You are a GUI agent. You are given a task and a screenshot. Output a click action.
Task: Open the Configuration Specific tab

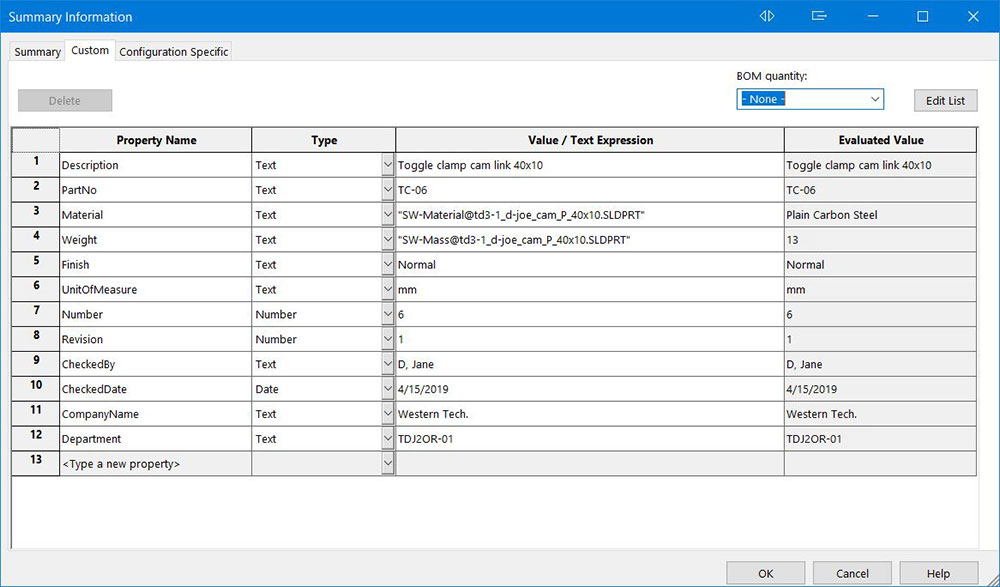pos(174,51)
